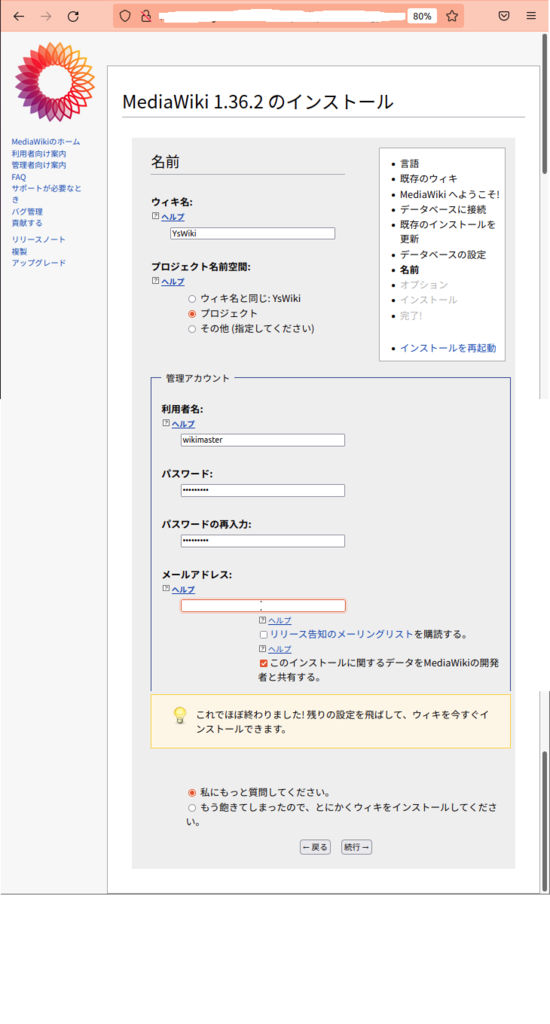Go back with the browser back arrow
550x1024 pixels.
(x=19, y=16)
